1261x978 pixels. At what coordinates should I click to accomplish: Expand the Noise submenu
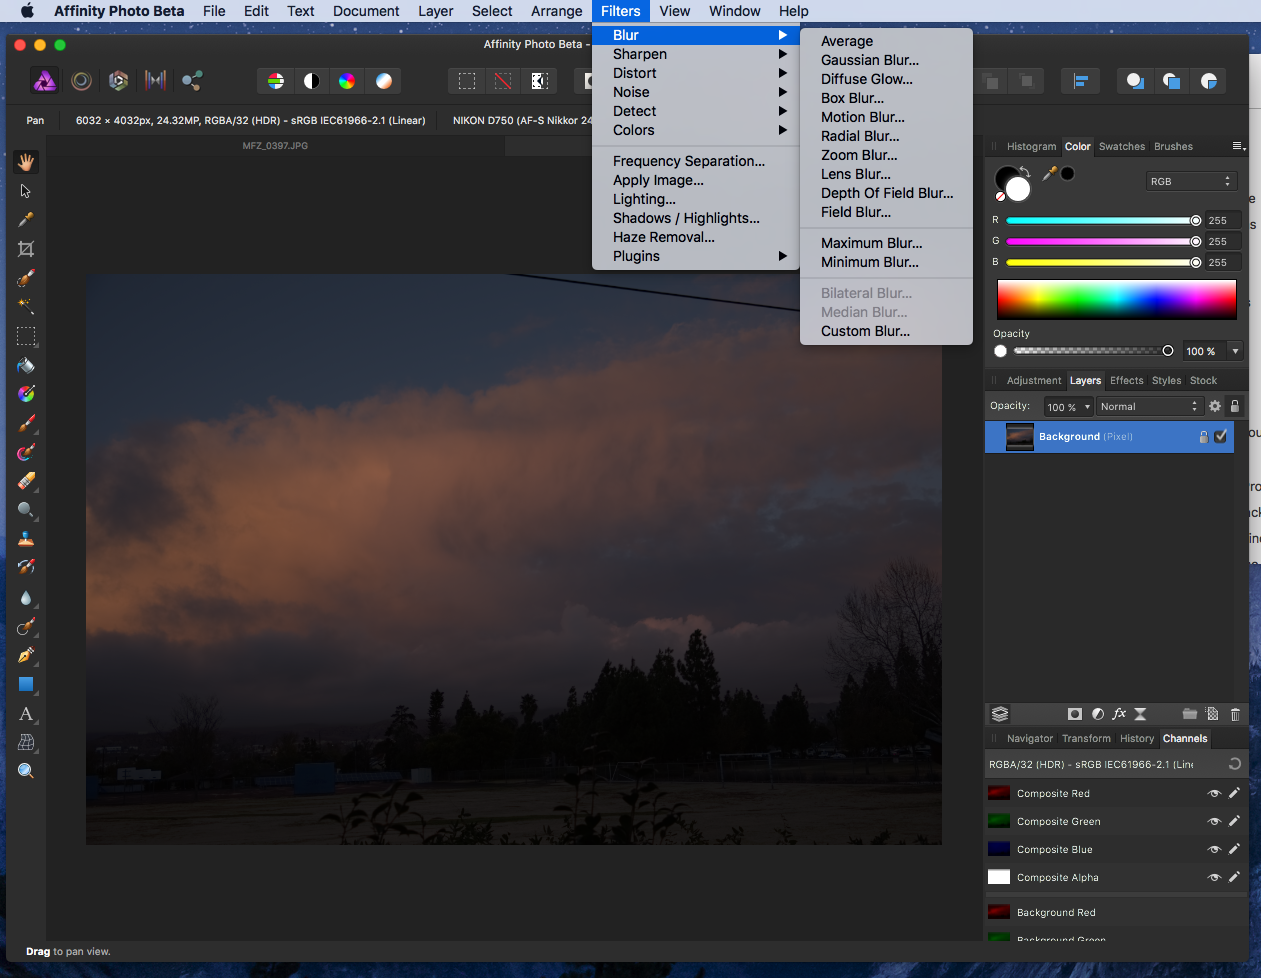click(x=696, y=92)
